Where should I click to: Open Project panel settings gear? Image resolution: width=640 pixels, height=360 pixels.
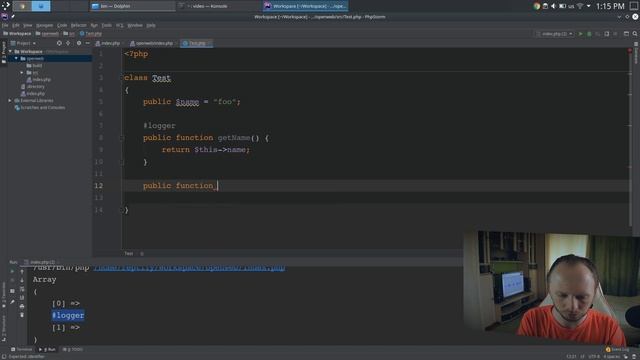point(79,43)
